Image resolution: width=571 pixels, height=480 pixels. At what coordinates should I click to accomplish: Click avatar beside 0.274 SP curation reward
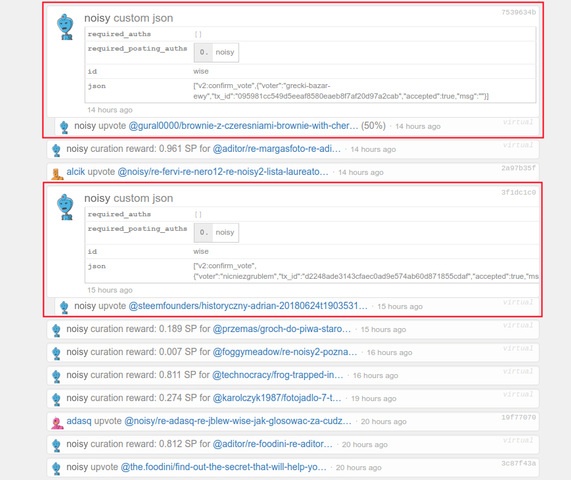56,399
